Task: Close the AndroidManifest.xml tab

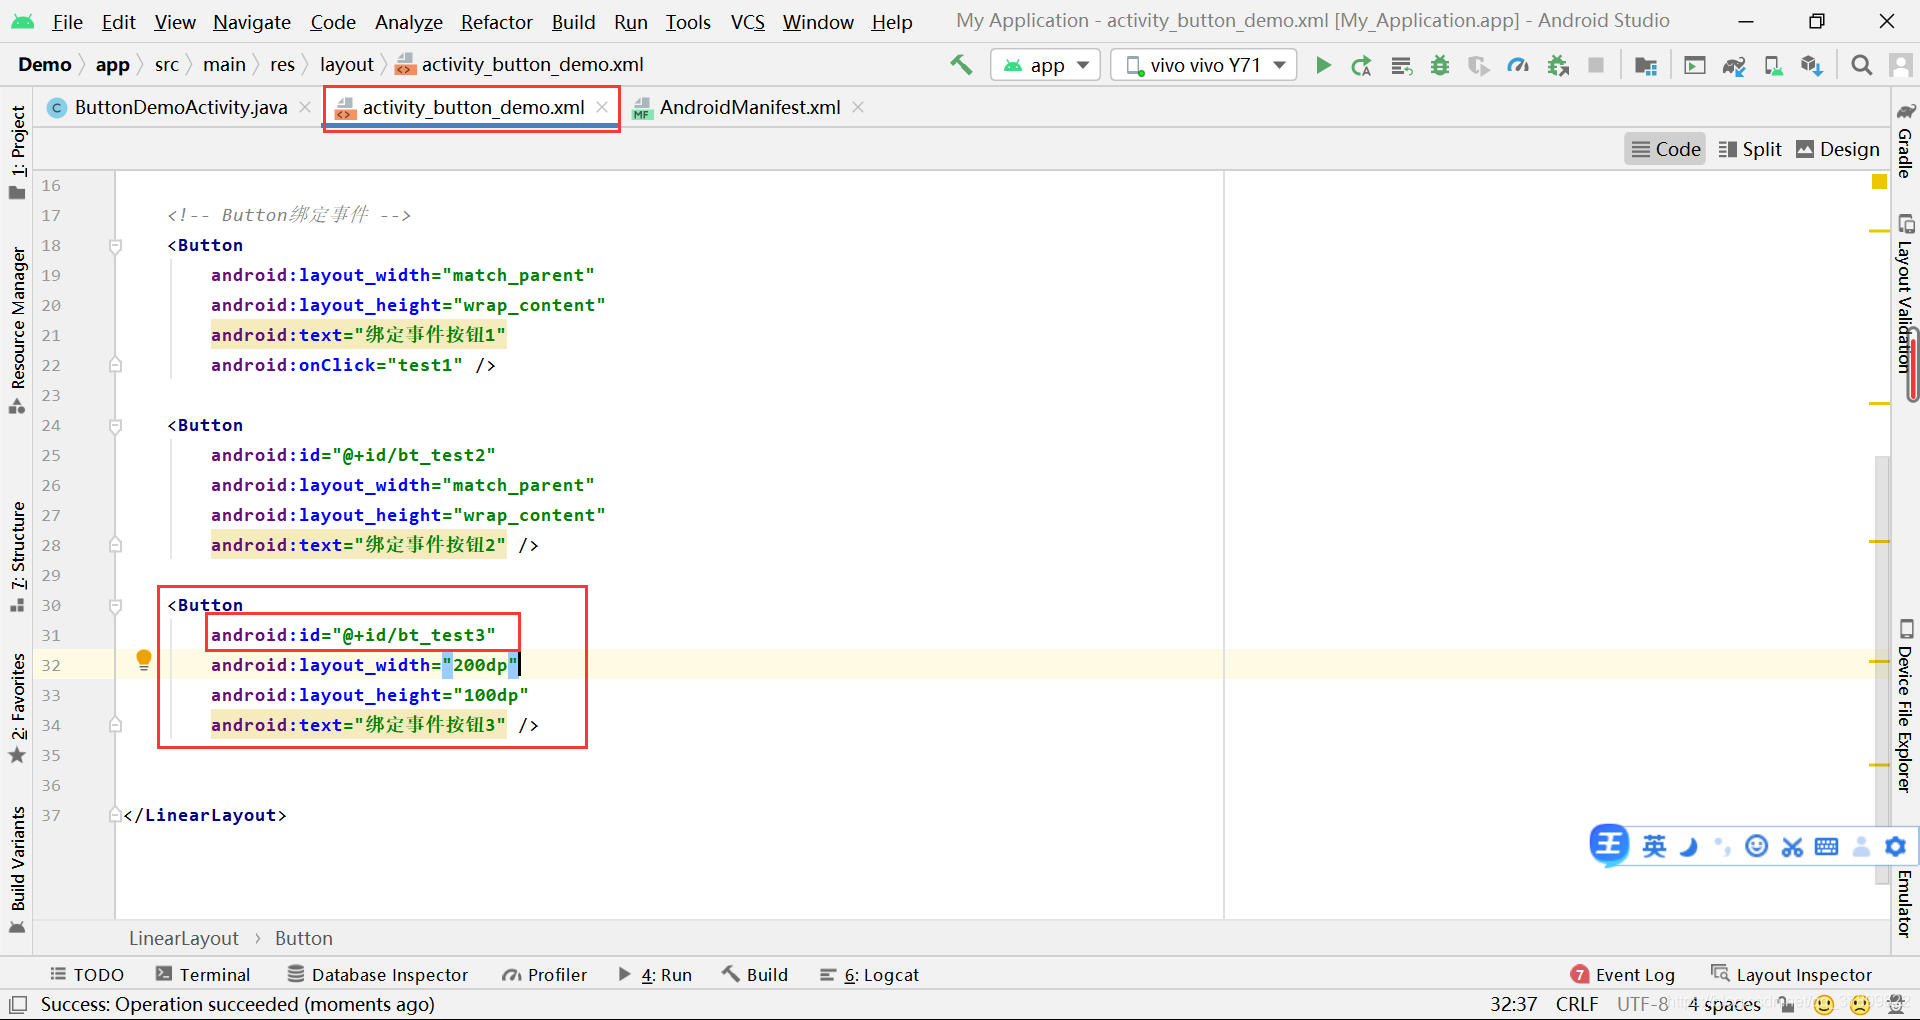Action: [858, 107]
